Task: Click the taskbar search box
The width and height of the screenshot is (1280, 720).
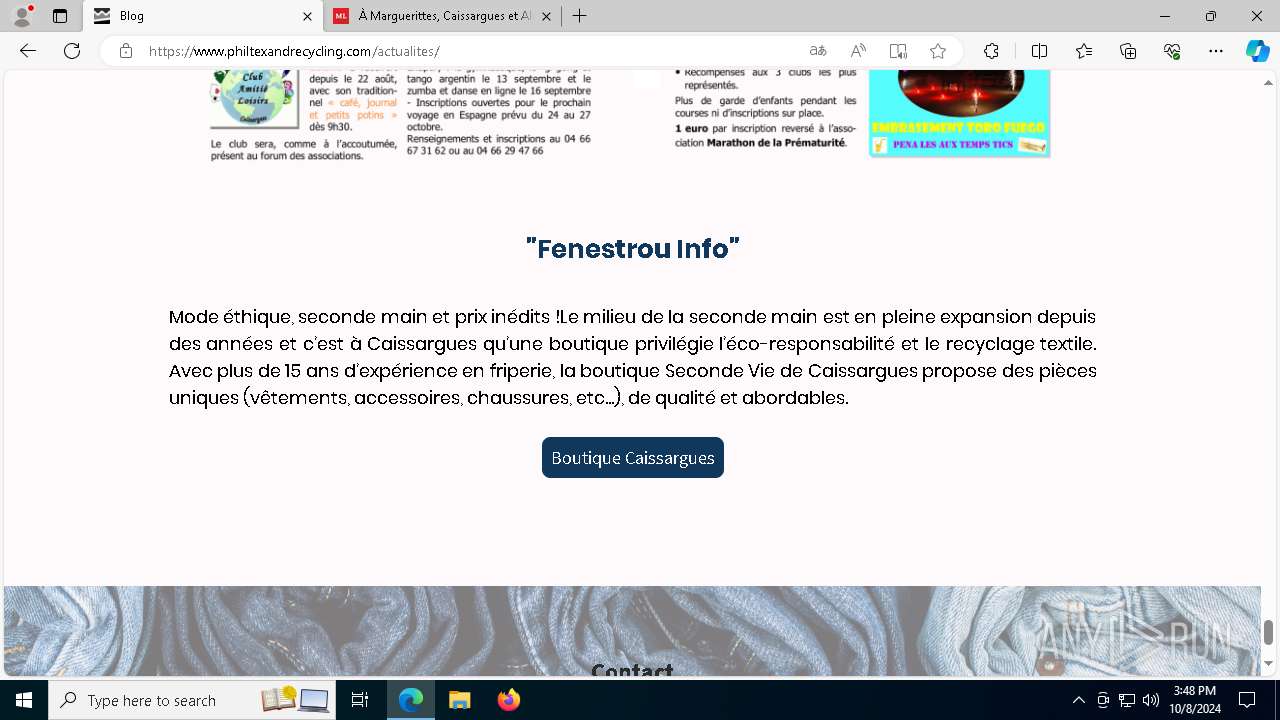Action: [191, 700]
